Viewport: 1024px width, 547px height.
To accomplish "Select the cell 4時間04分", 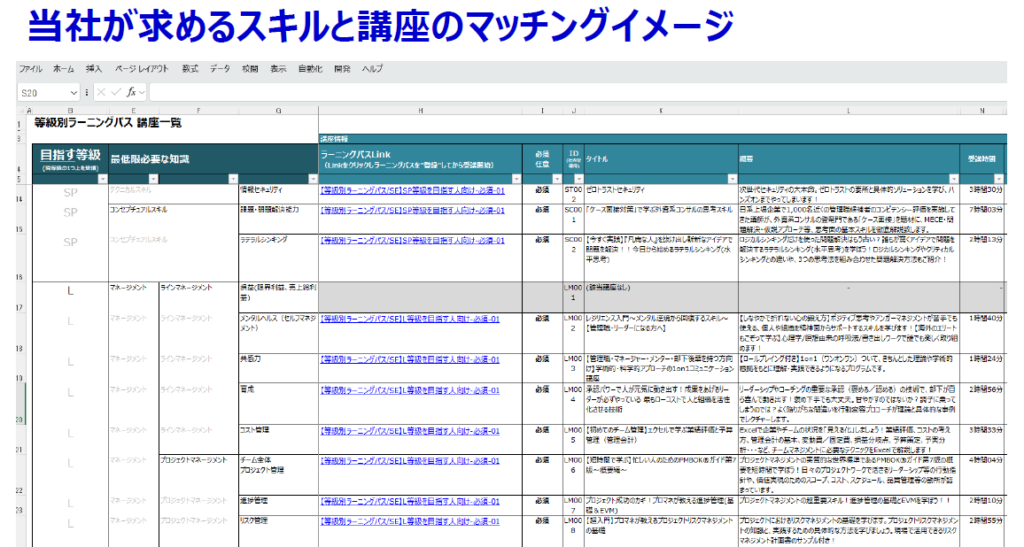I will pos(982,475).
